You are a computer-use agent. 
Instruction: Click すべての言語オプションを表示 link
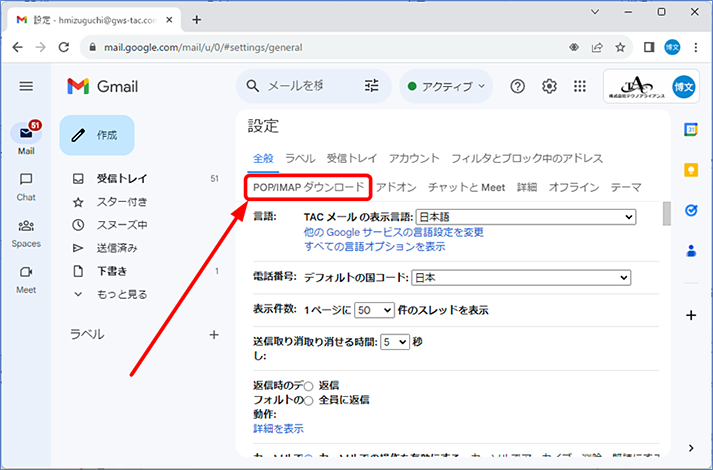coord(375,247)
